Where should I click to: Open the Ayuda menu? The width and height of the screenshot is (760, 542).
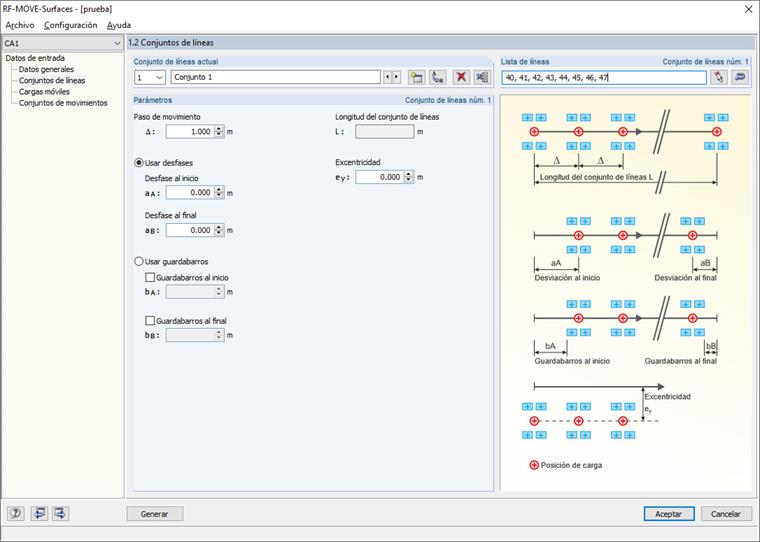click(119, 25)
